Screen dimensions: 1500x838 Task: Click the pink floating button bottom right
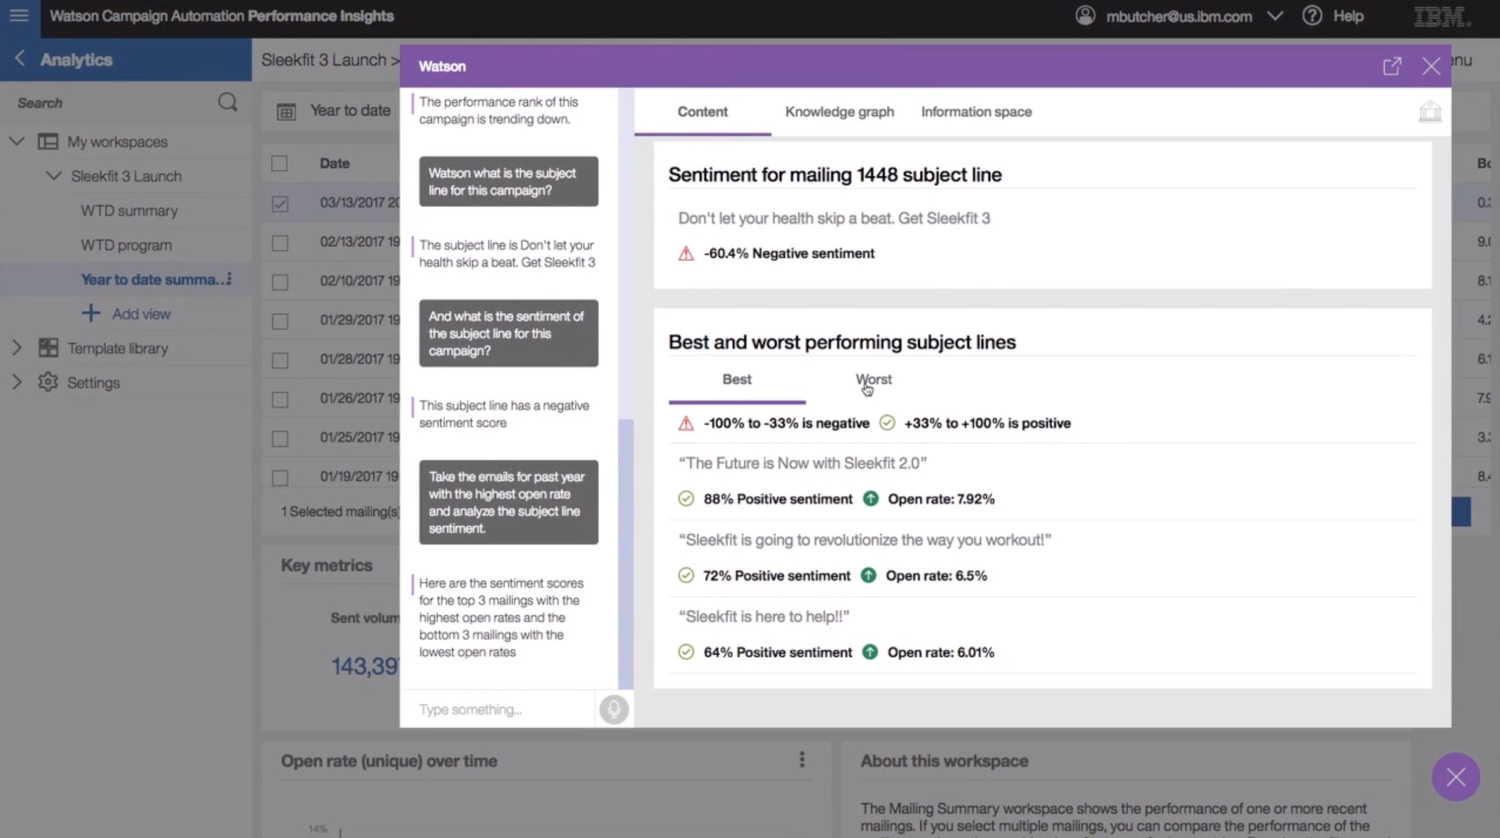pos(1455,777)
